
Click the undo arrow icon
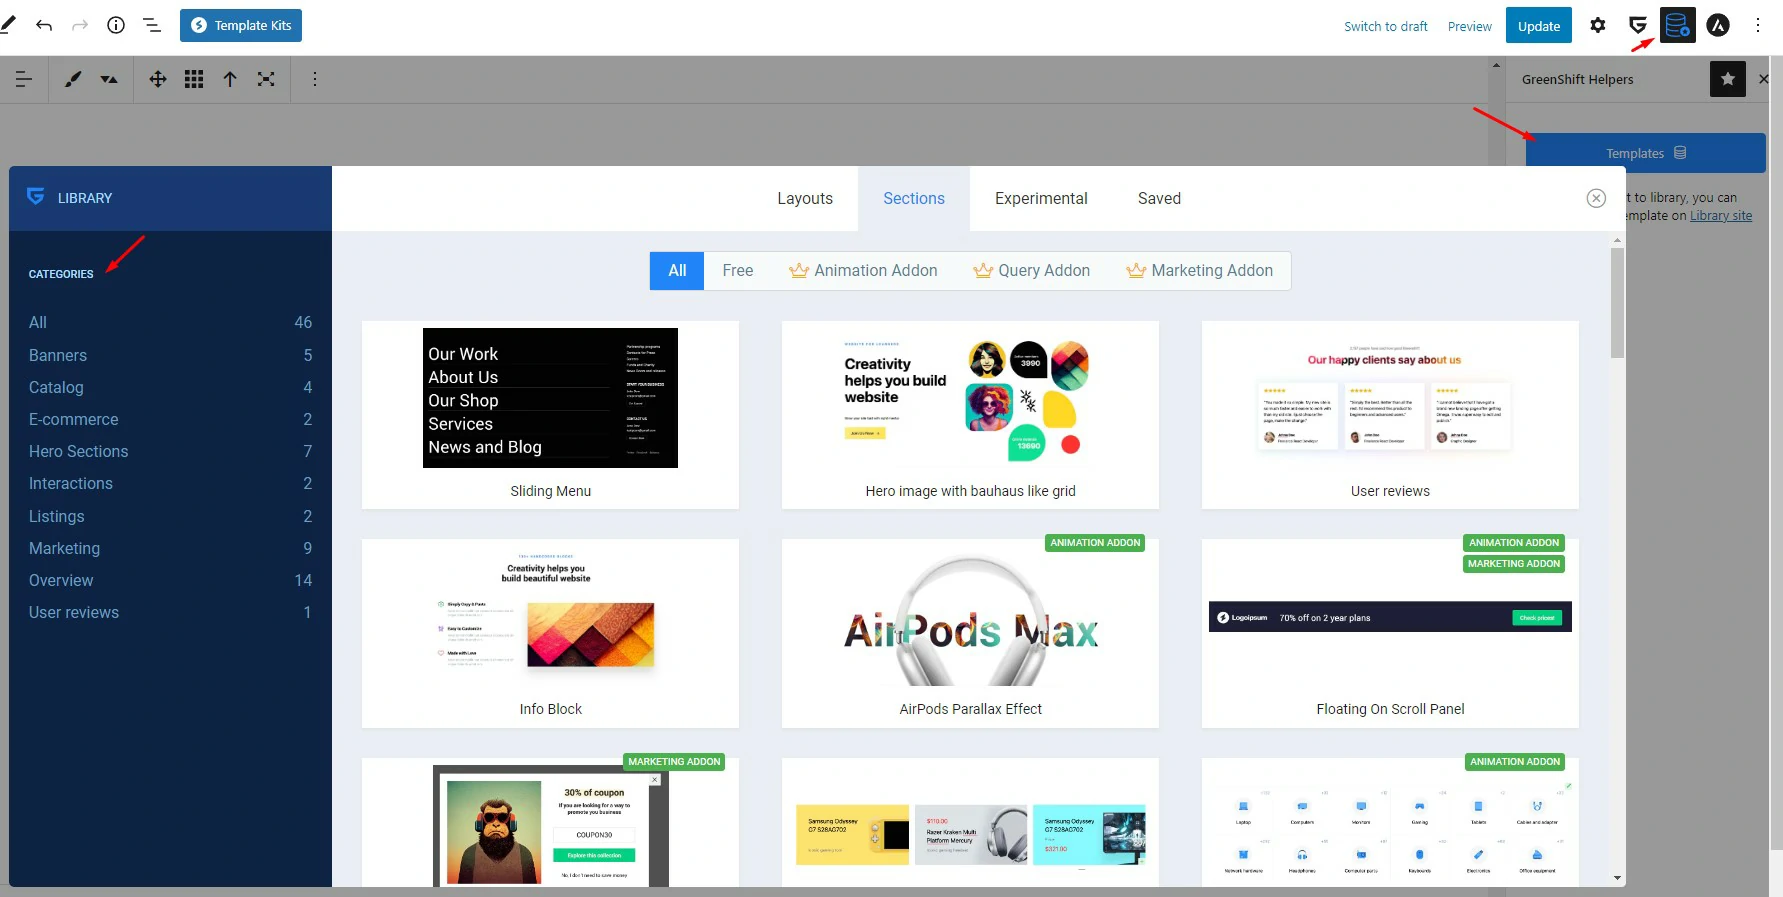(44, 25)
